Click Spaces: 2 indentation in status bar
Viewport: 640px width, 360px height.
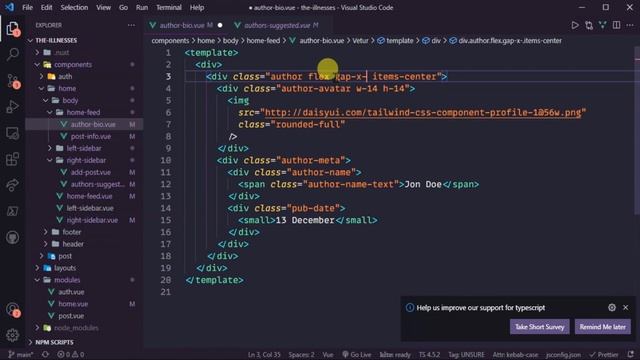(x=301, y=354)
